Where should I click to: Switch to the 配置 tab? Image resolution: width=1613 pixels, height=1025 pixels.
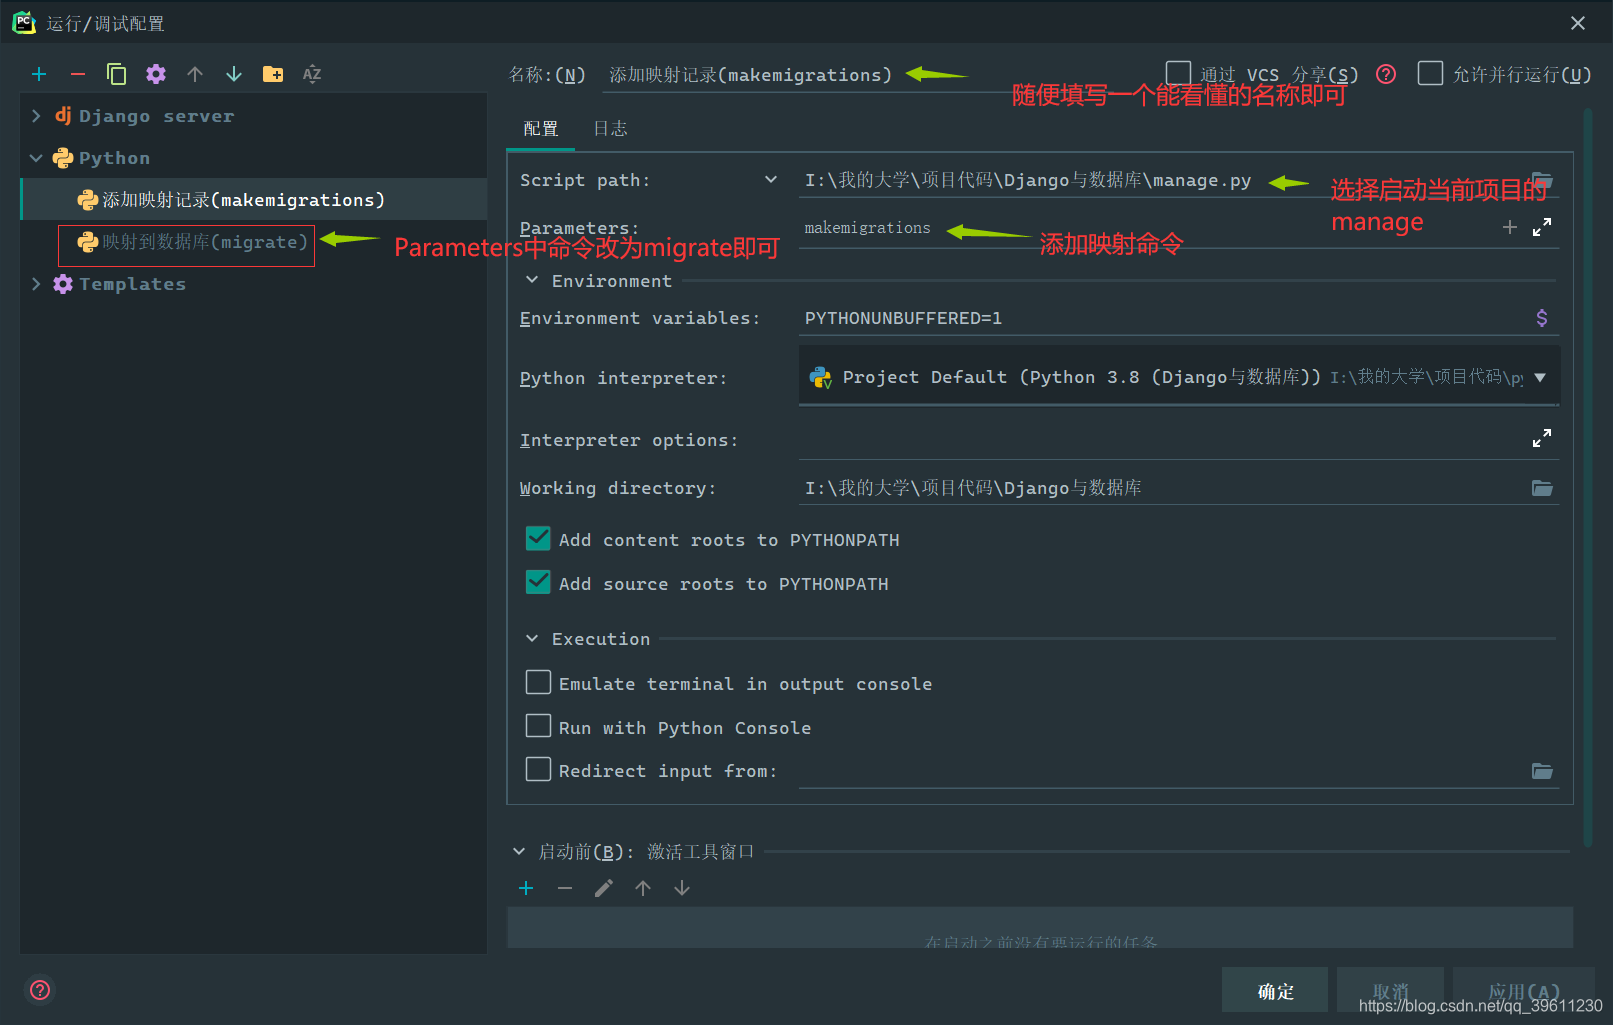(x=541, y=128)
